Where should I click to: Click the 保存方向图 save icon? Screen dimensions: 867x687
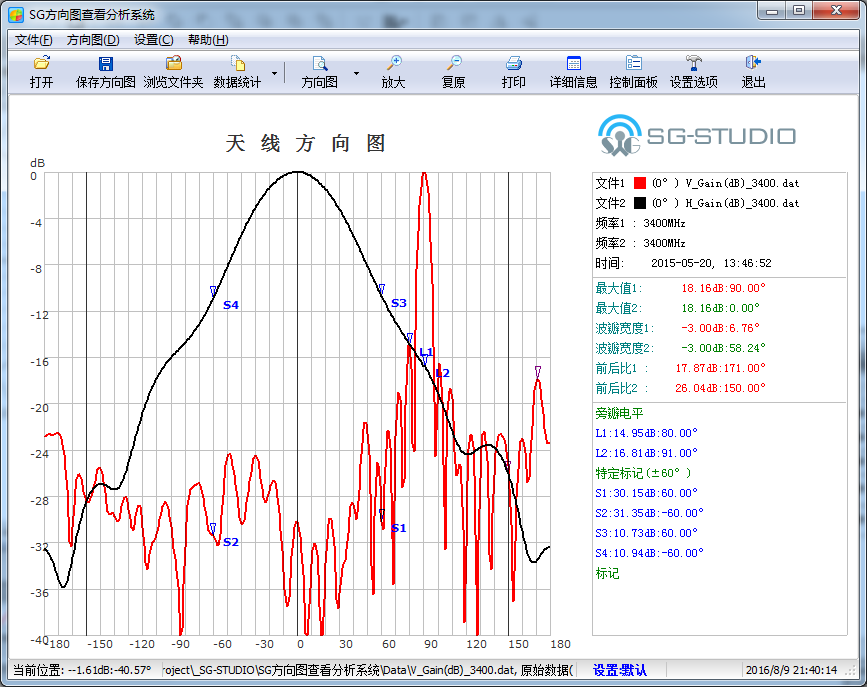[x=105, y=63]
